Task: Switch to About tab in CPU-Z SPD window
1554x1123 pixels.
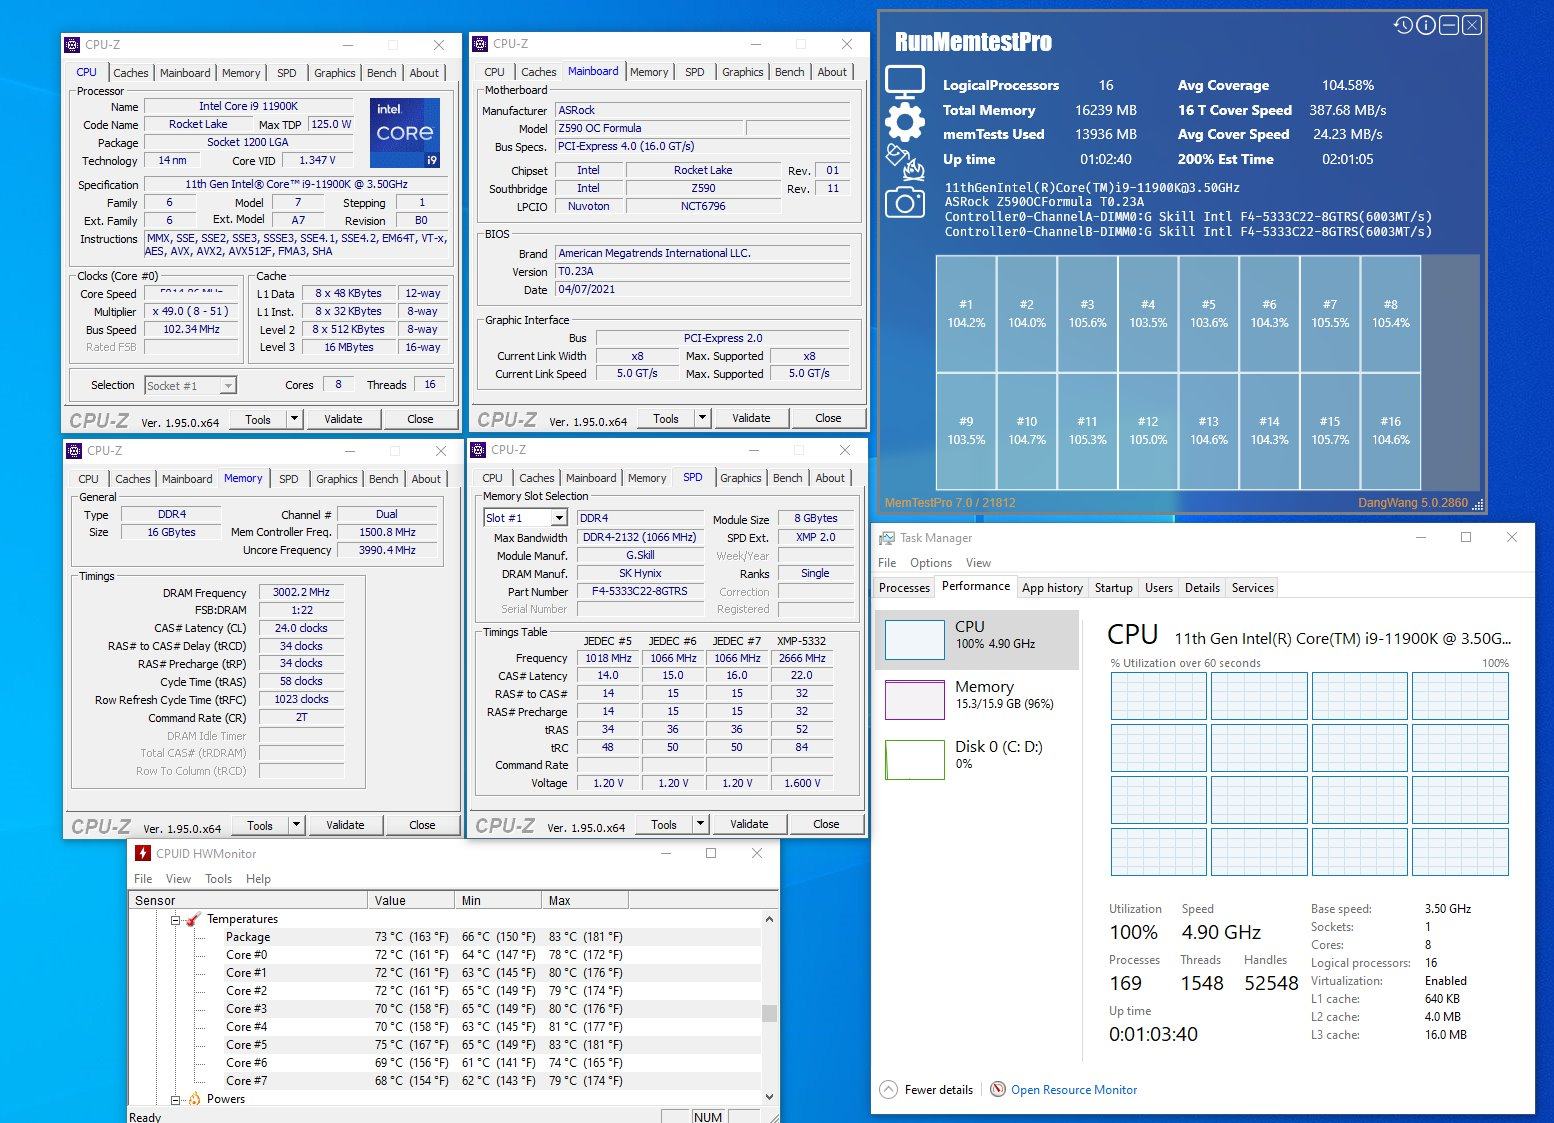Action: click(x=830, y=478)
